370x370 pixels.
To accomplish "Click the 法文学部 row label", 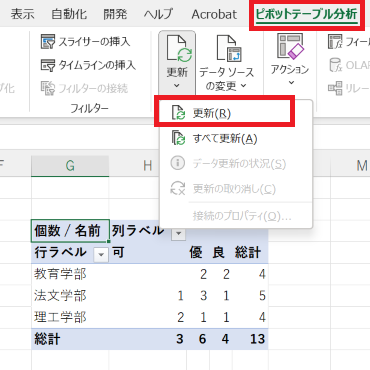I will coord(60,296).
